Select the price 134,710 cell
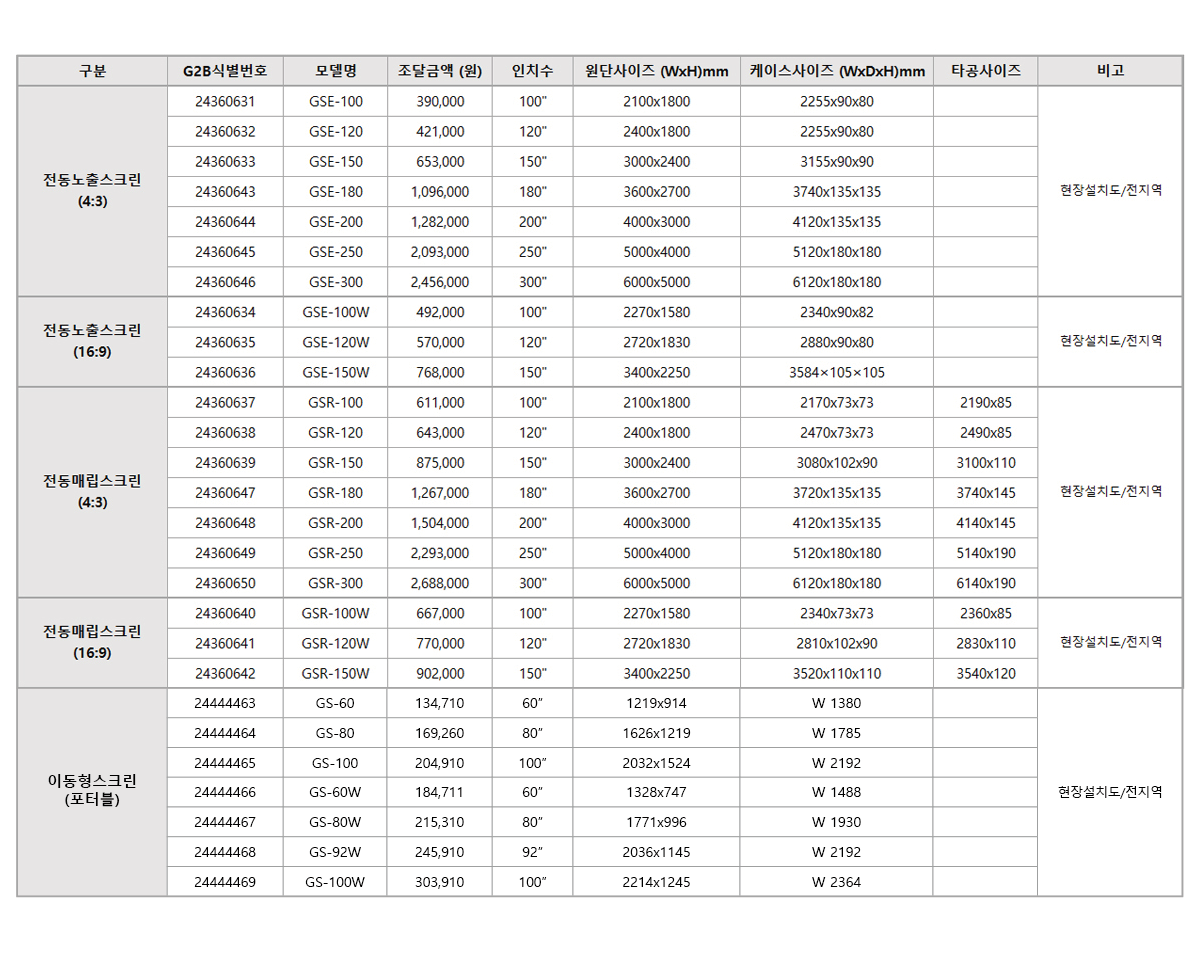 (439, 703)
